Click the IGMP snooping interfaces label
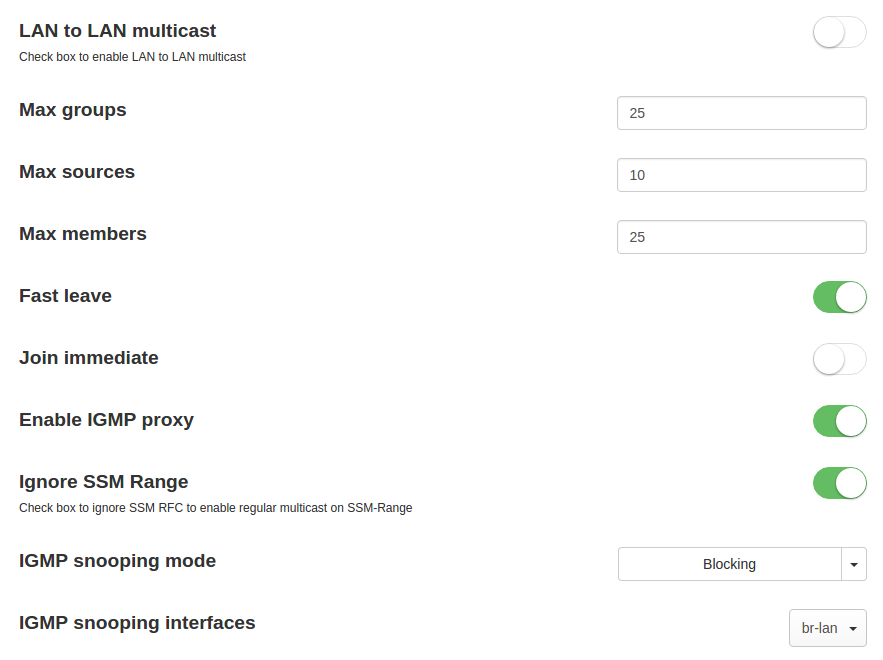 (137, 623)
